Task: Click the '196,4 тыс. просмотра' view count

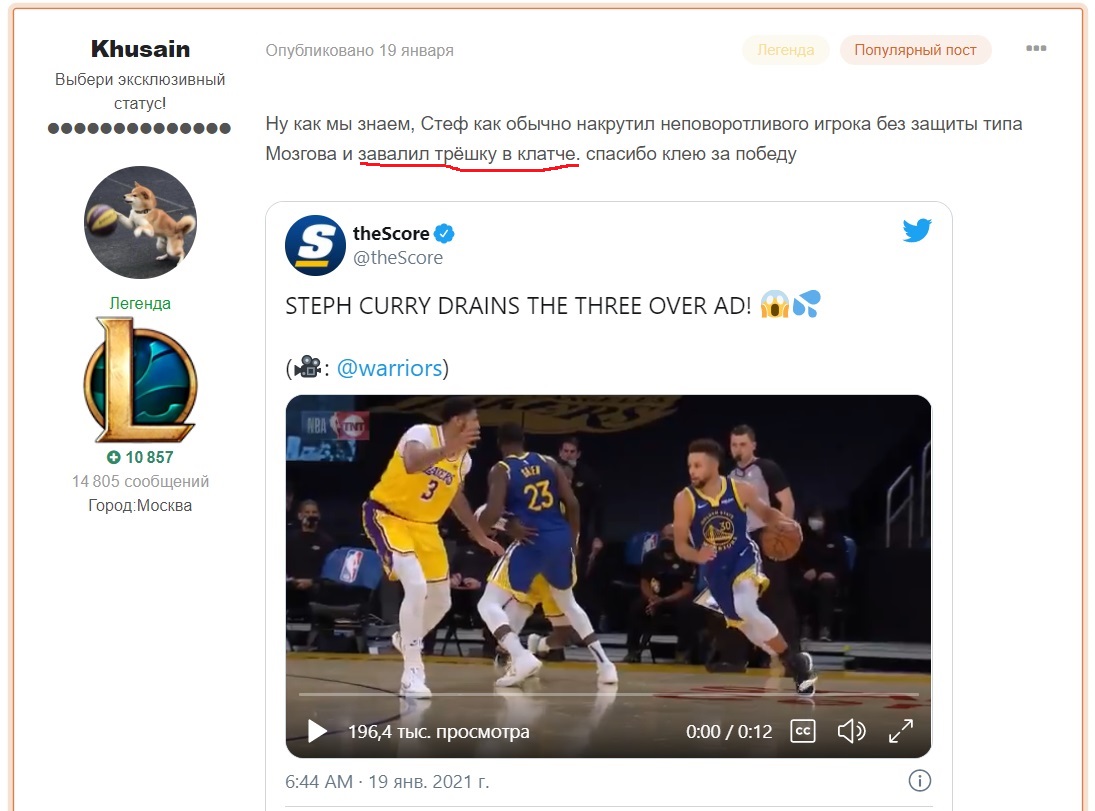Action: (439, 732)
